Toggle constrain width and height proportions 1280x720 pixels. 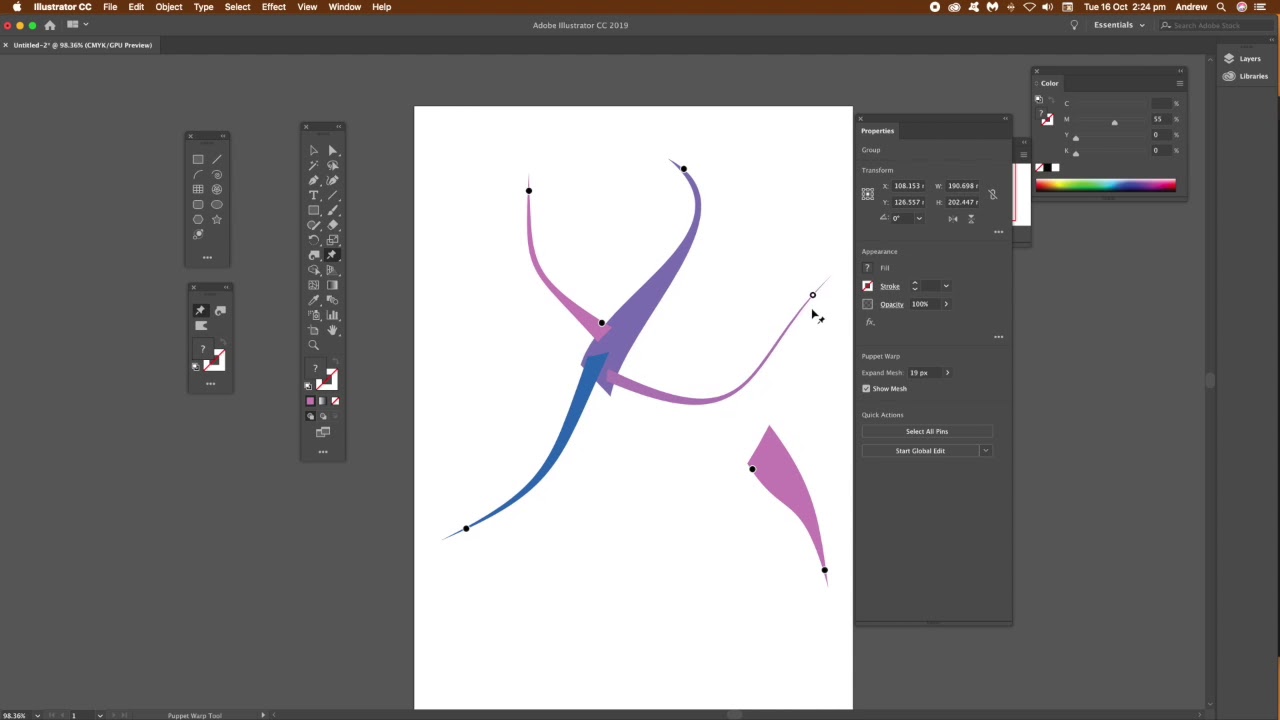pos(992,194)
